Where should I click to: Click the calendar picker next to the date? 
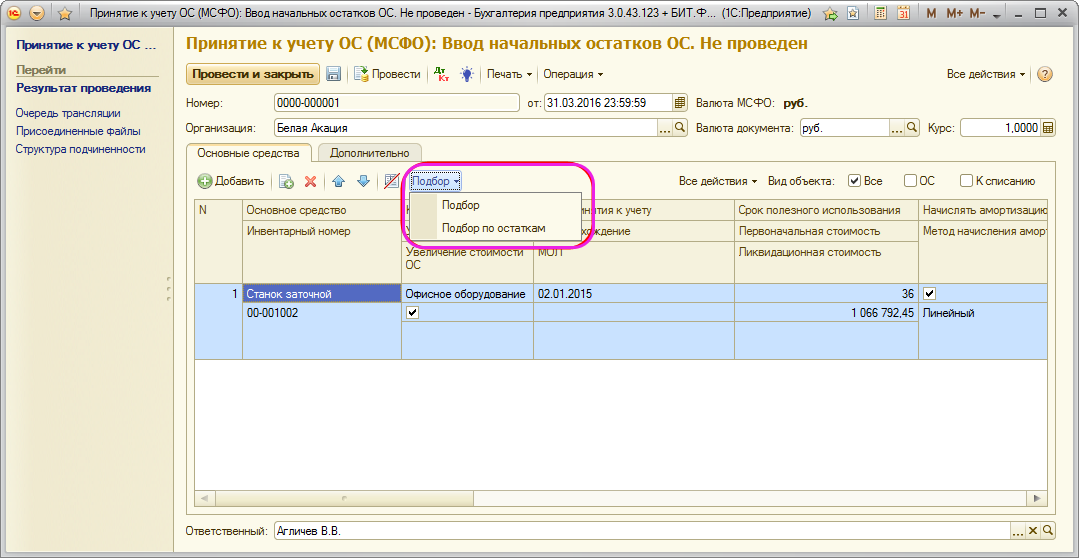[x=680, y=102]
